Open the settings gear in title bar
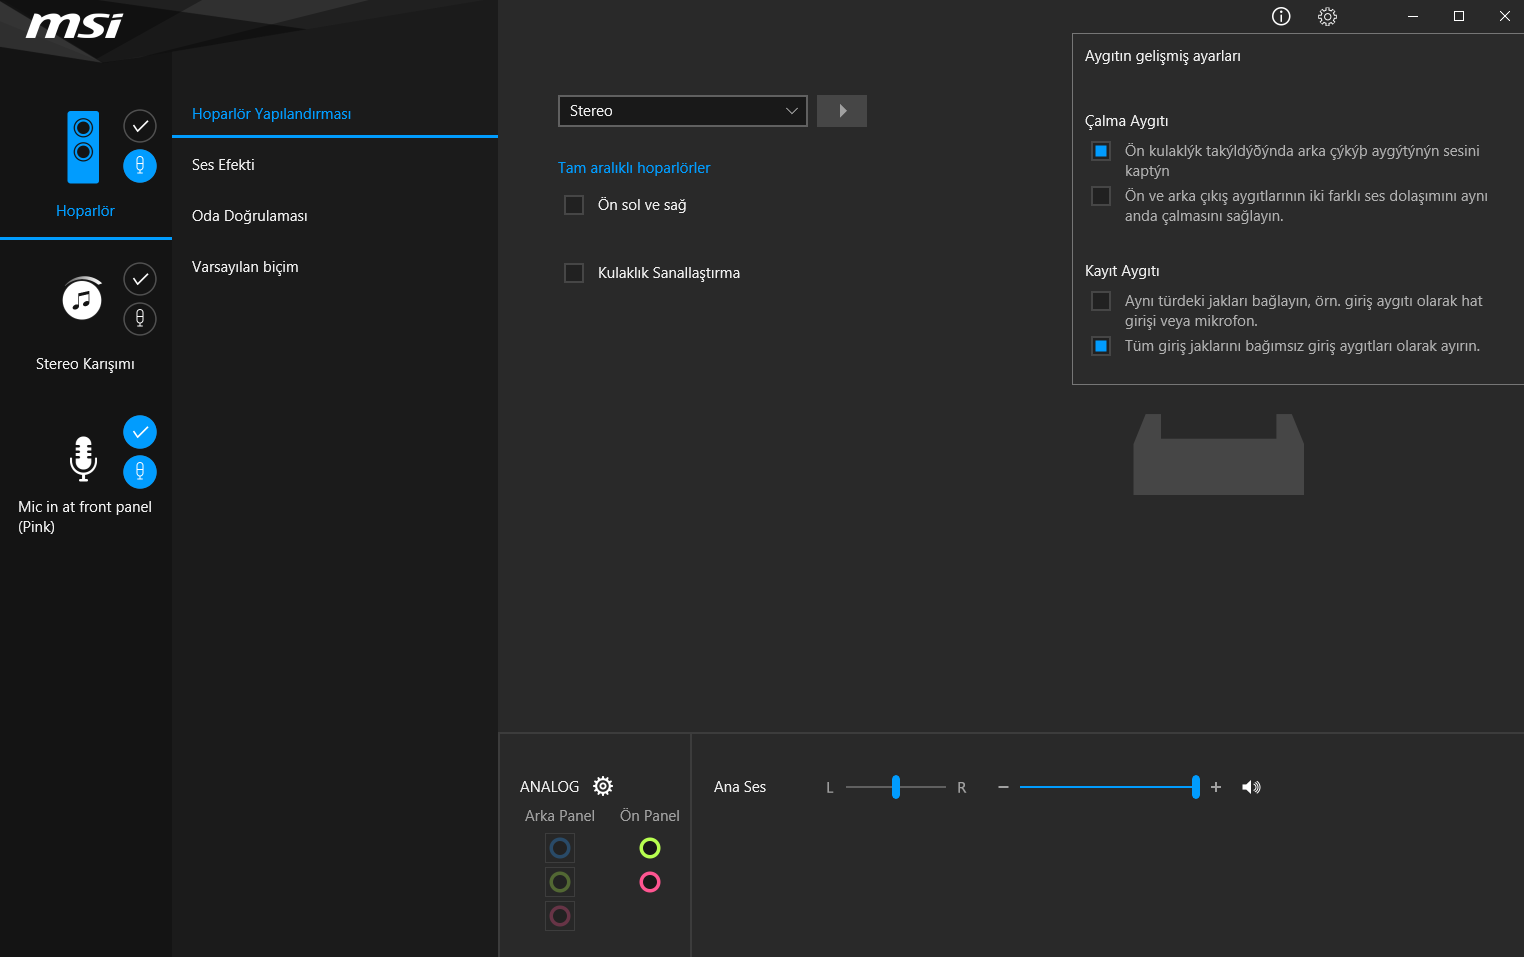1524x957 pixels. (x=1327, y=16)
